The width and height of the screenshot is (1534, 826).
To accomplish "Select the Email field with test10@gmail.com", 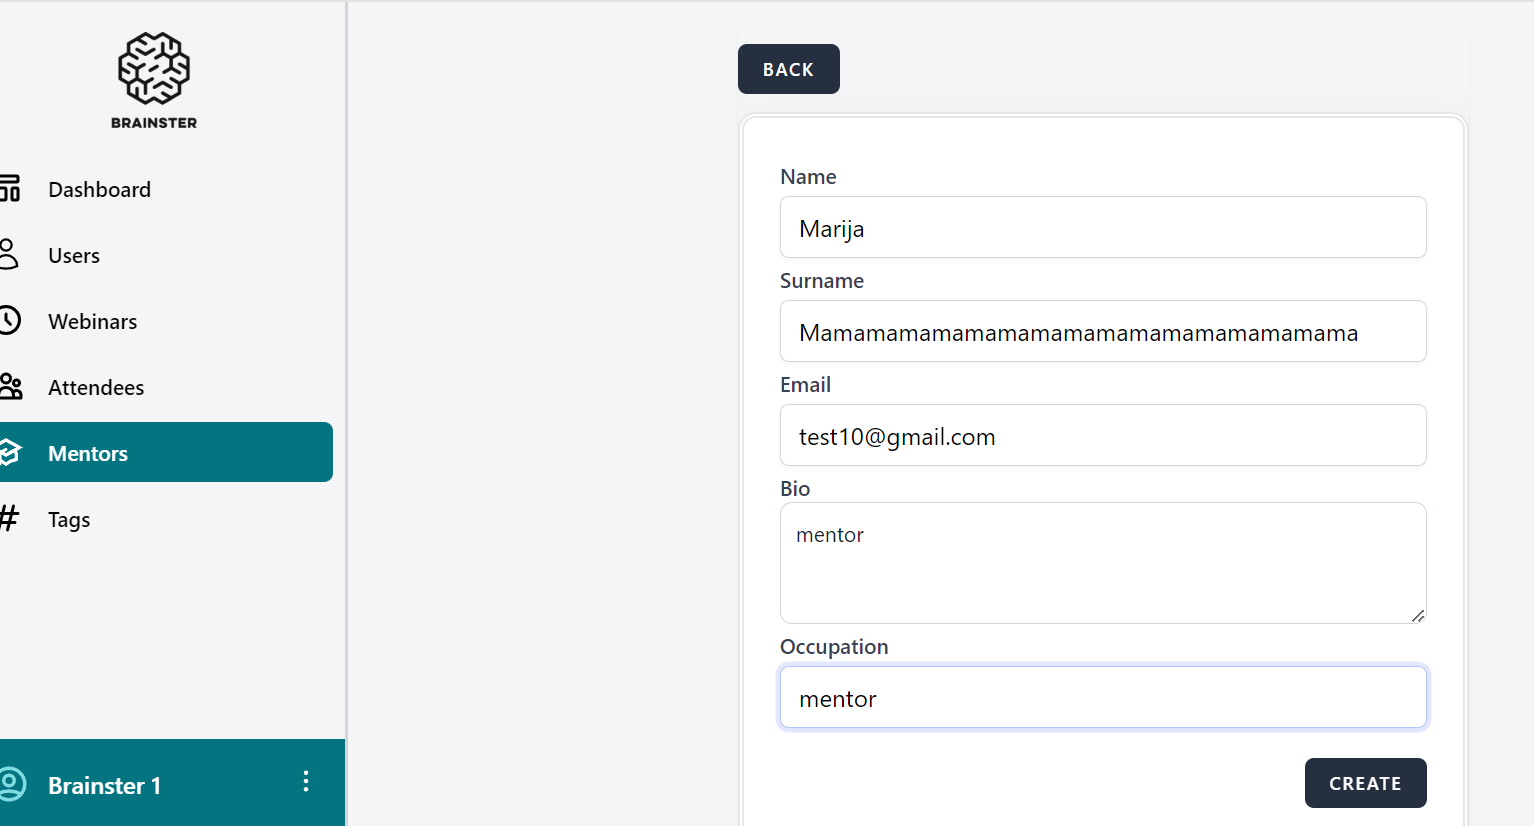I will pyautogui.click(x=1102, y=436).
